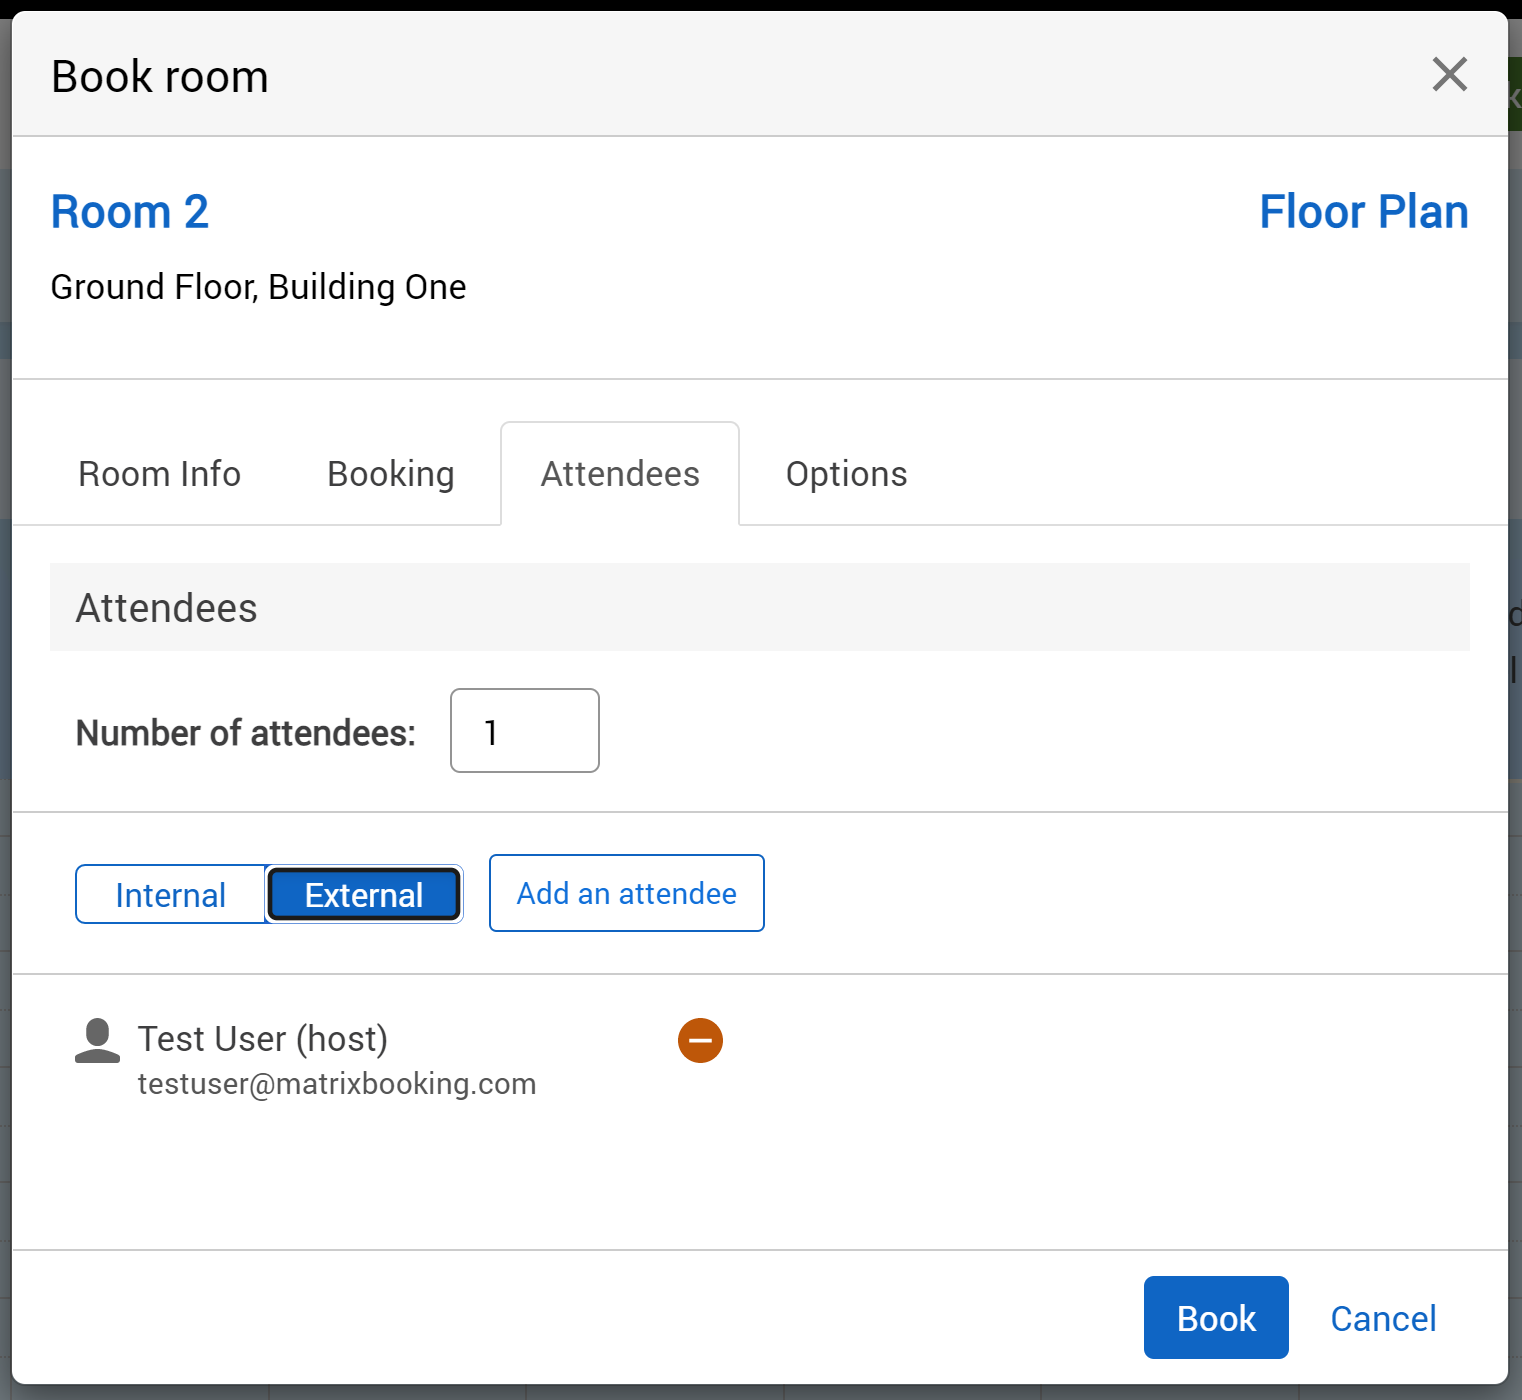The width and height of the screenshot is (1522, 1400).
Task: Close the Book room dialog
Action: pyautogui.click(x=1449, y=75)
